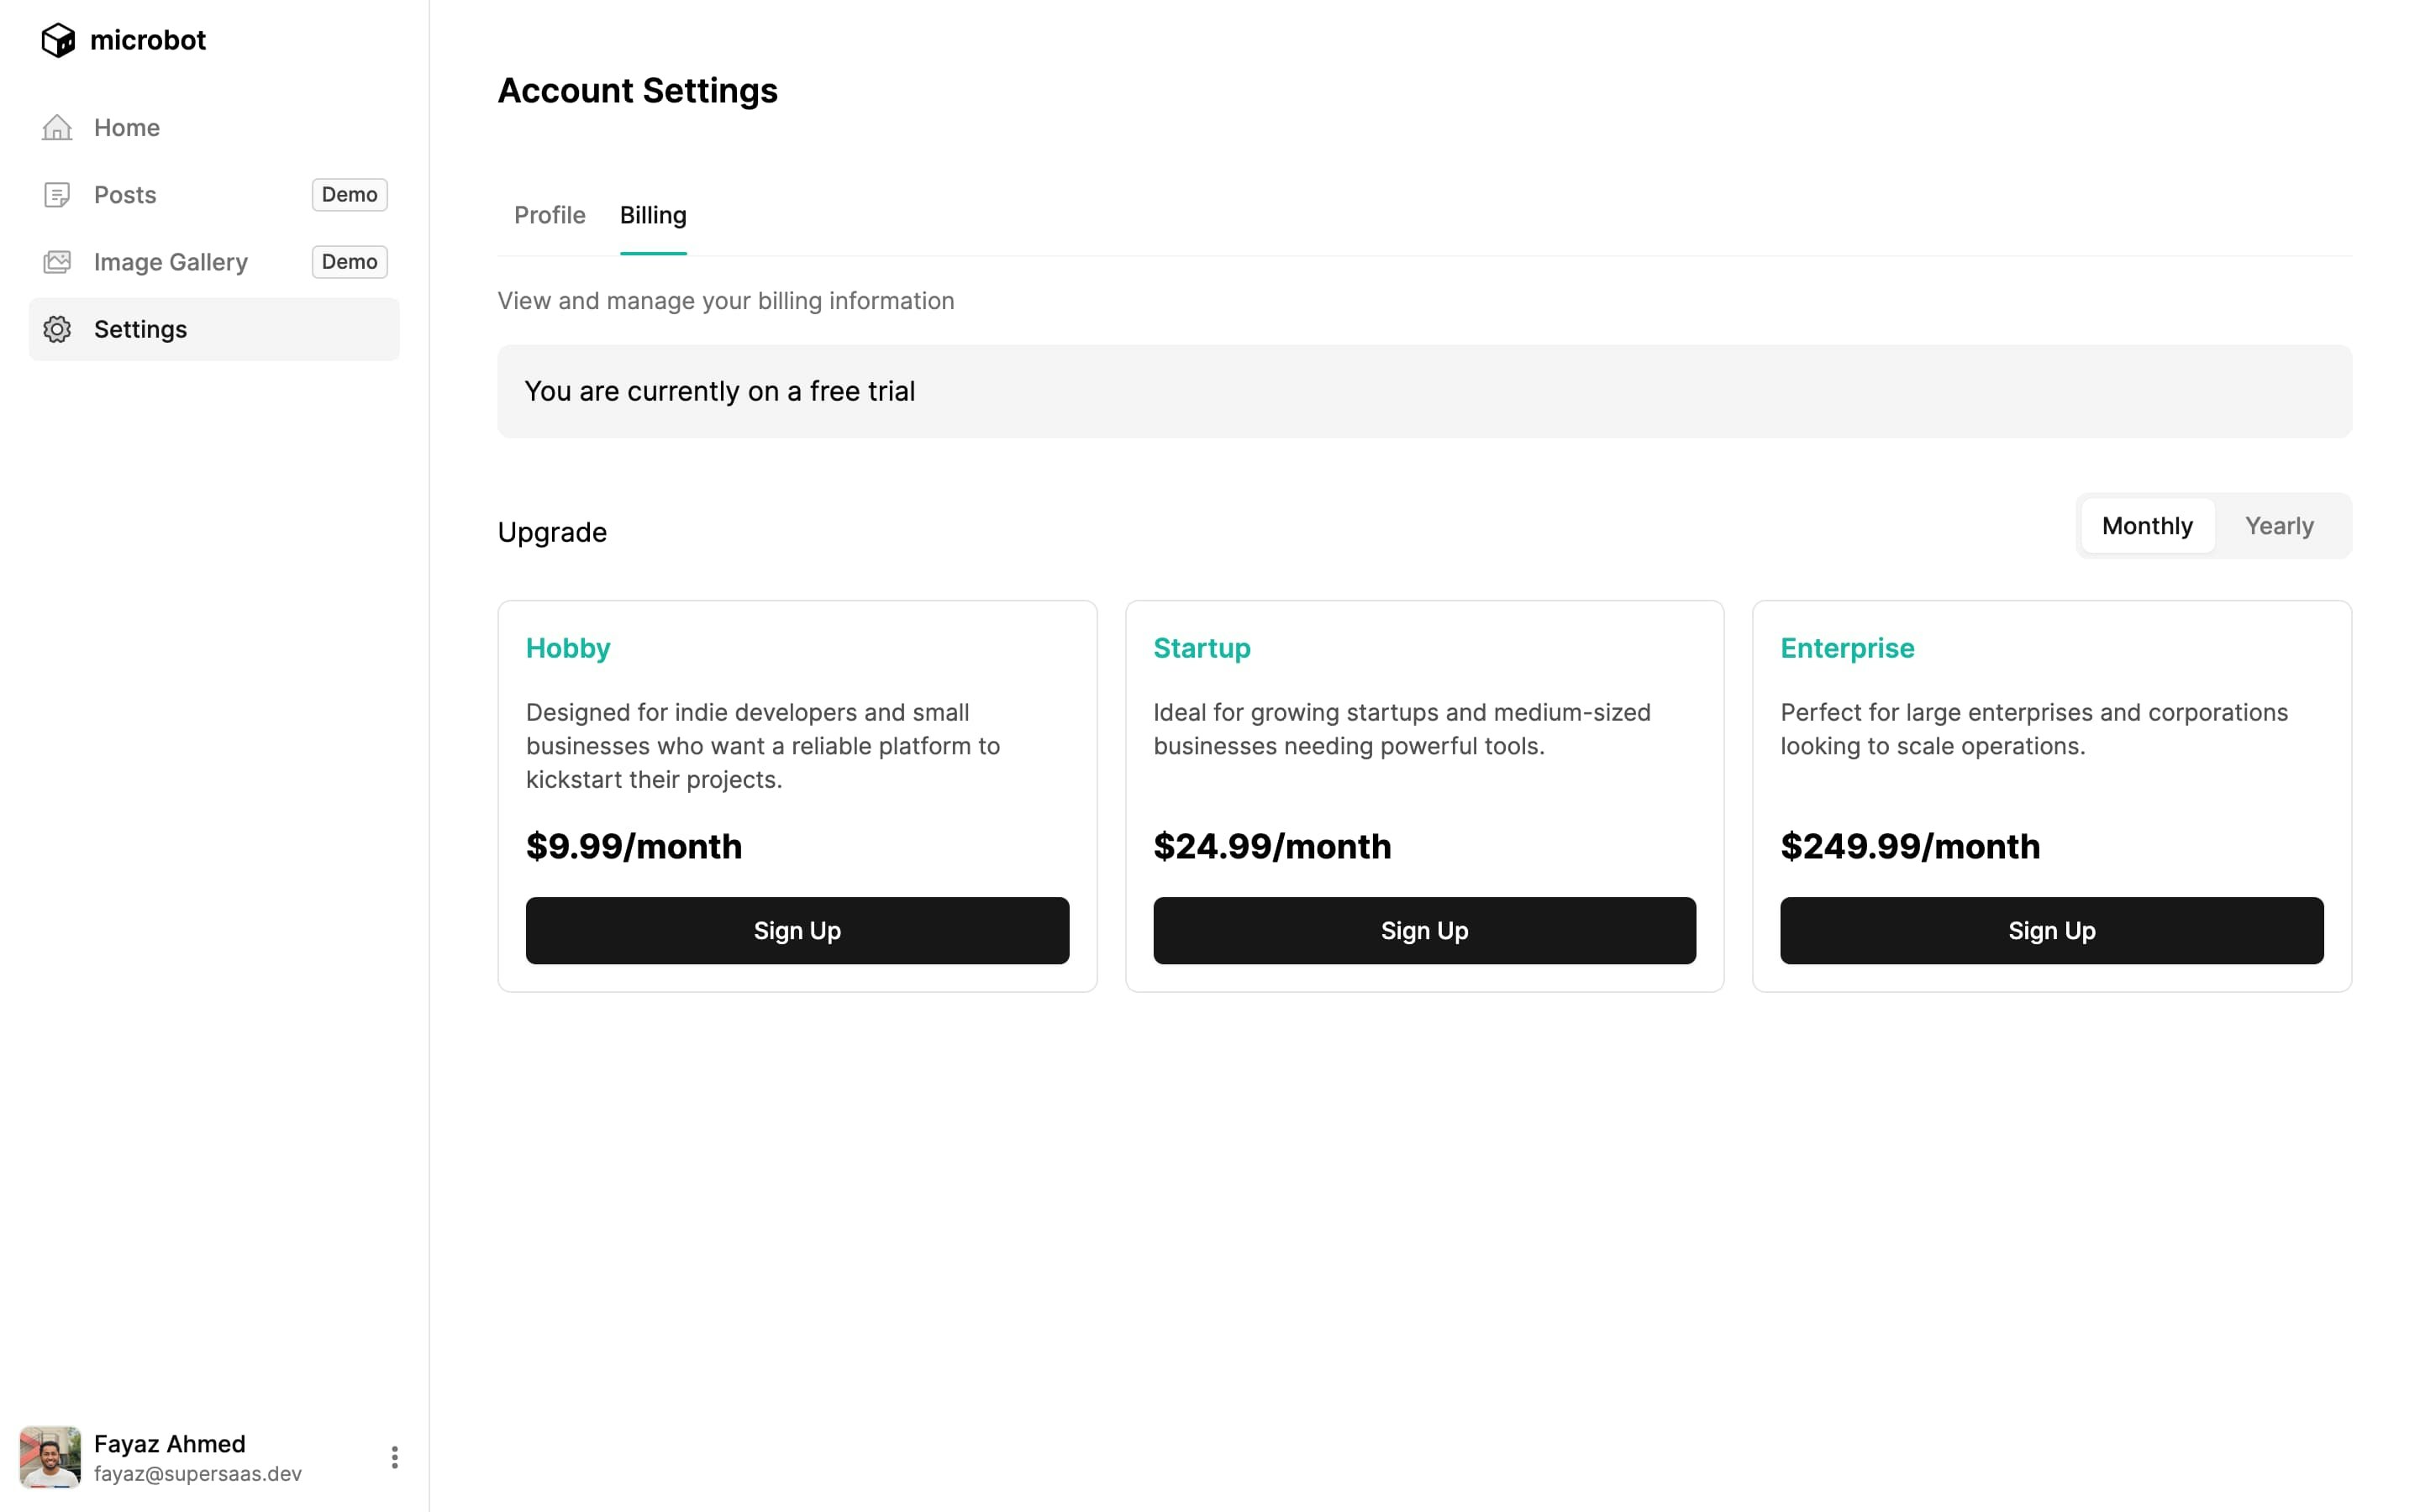Image resolution: width=2420 pixels, height=1512 pixels.
Task: Click the fayaz@supersaas.dev email text
Action: 198,1474
